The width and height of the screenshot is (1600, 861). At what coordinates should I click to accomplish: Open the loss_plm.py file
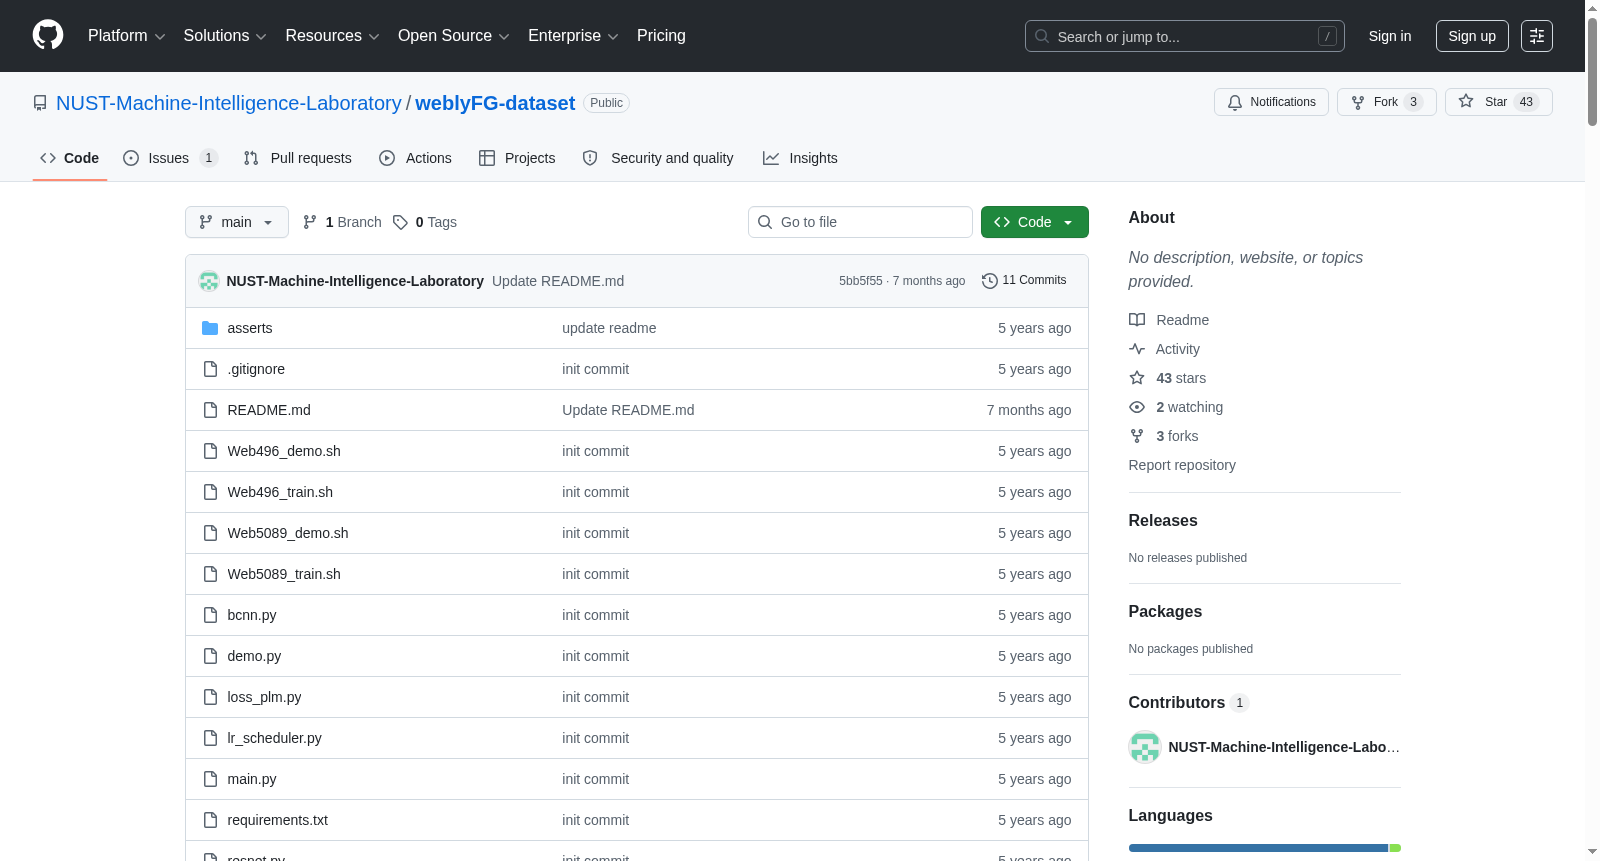pyautogui.click(x=264, y=697)
